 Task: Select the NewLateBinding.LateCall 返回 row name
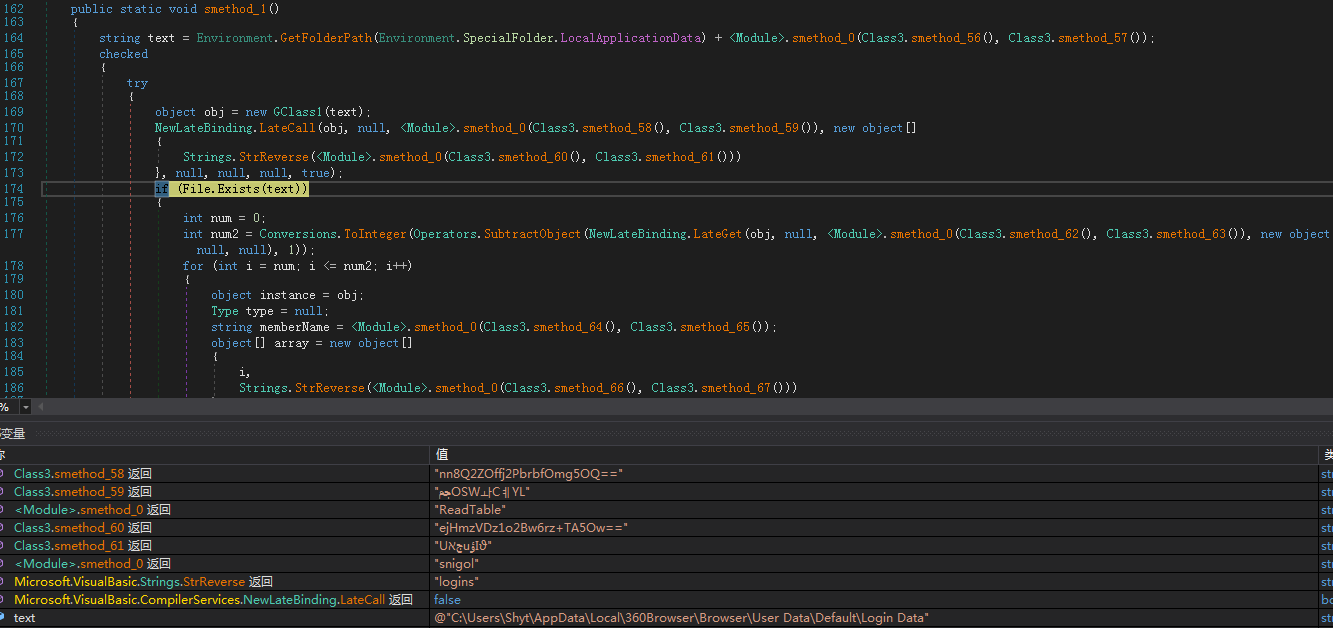(x=213, y=599)
